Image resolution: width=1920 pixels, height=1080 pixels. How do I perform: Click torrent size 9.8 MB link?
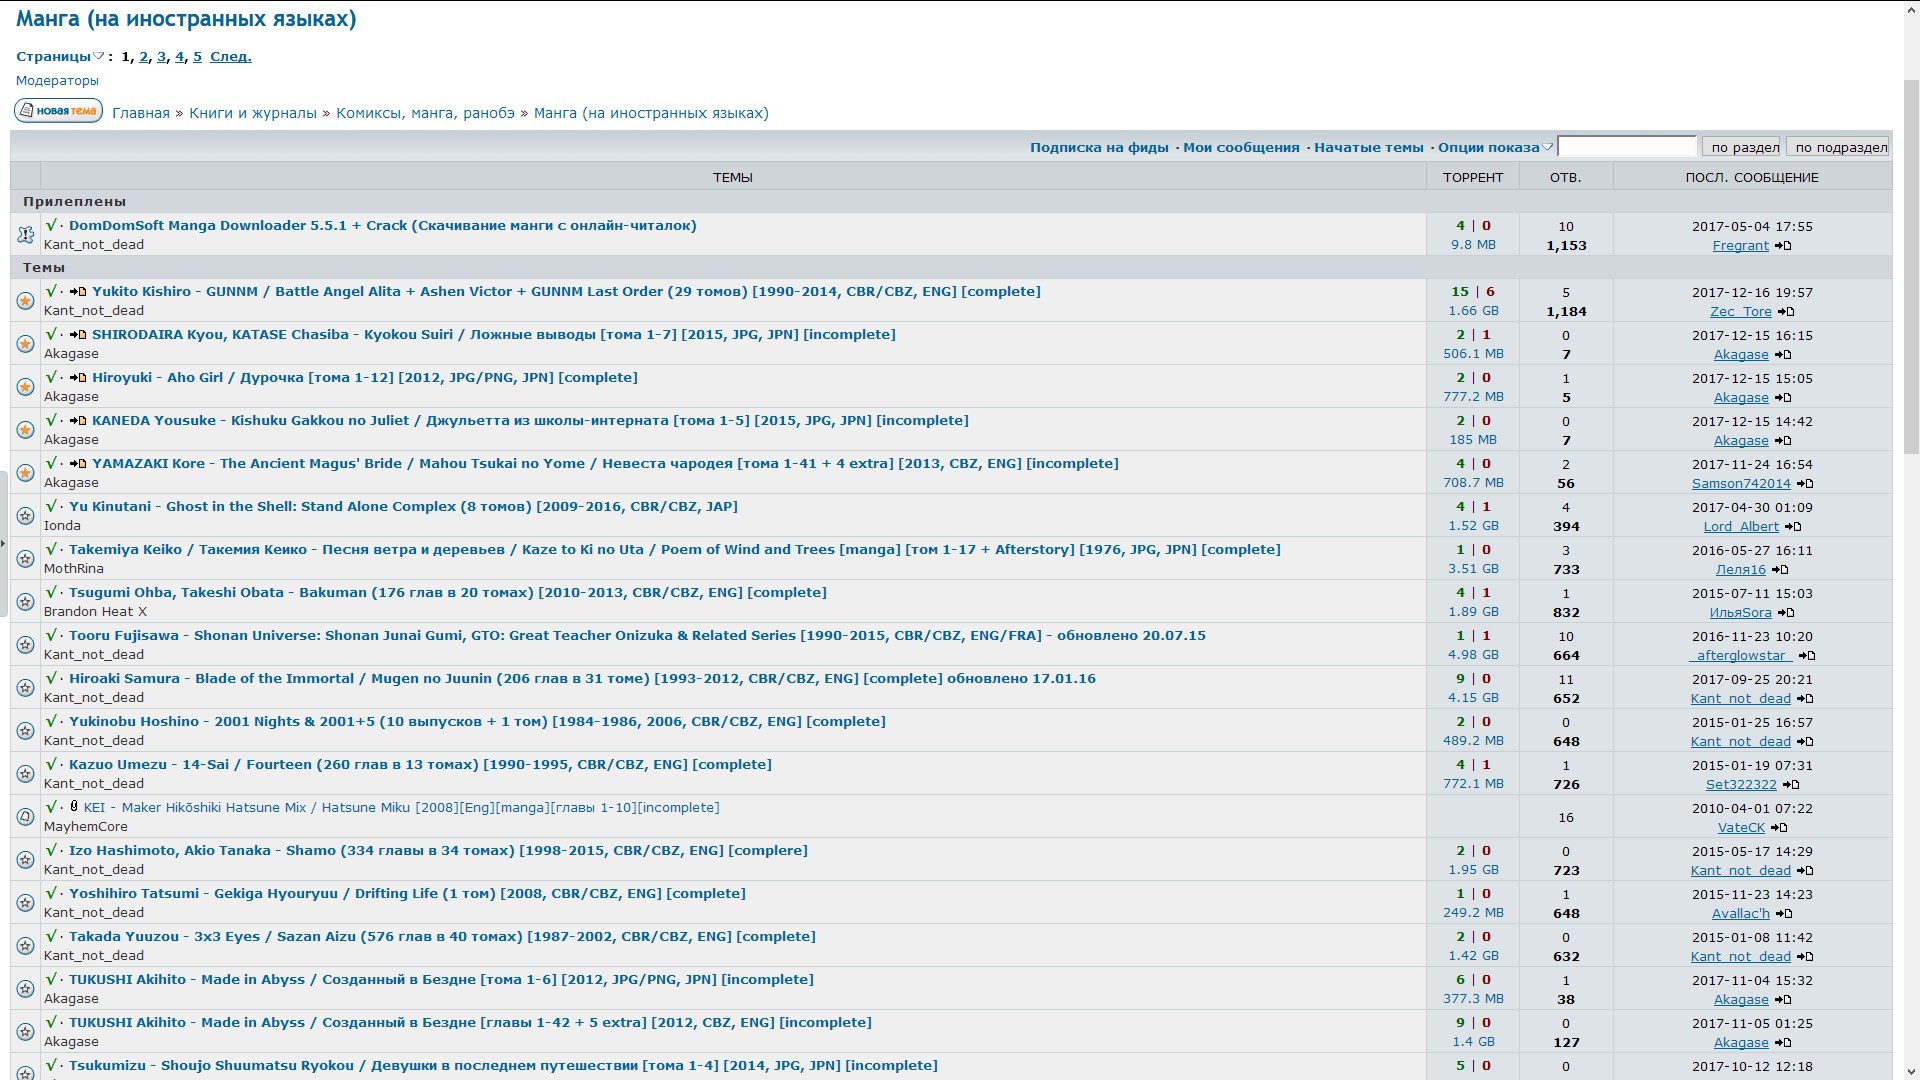[1474, 245]
